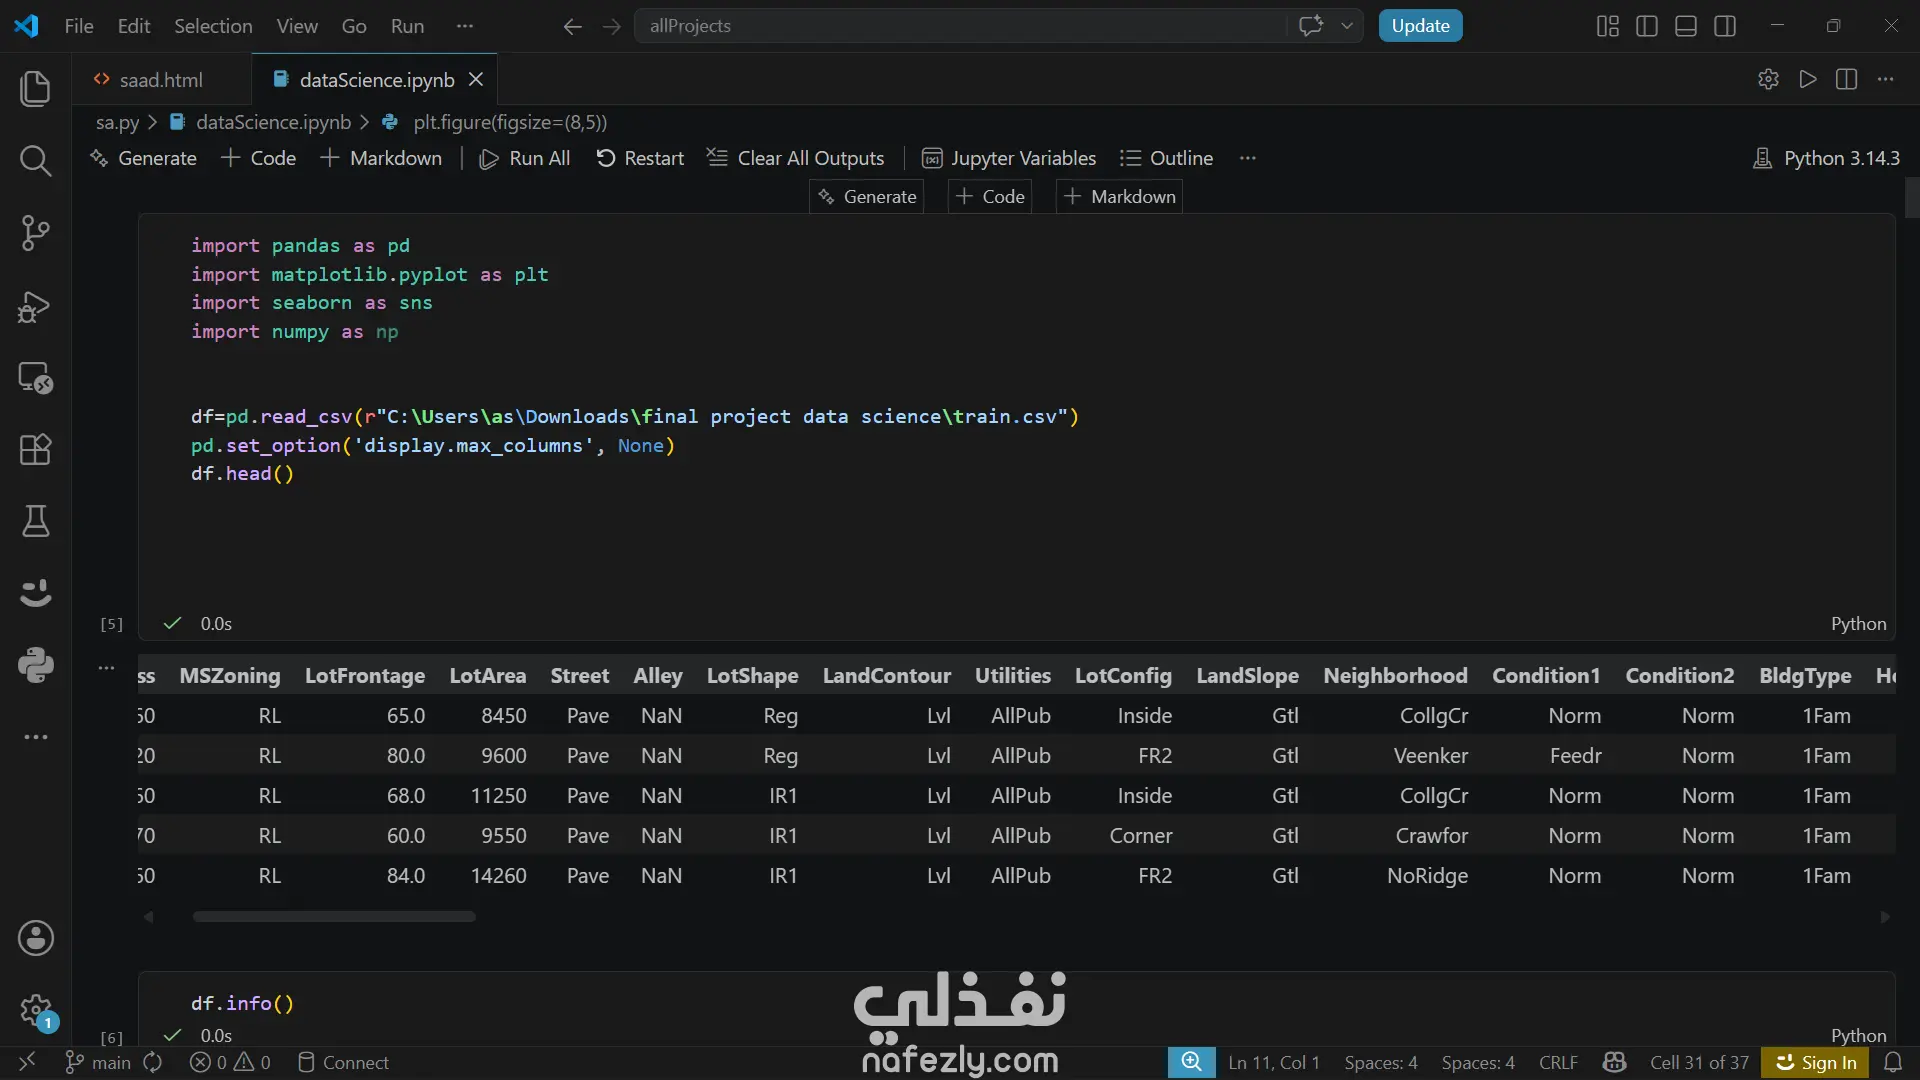Open the Testing flask view
1920x1080 pixels.
tap(35, 521)
